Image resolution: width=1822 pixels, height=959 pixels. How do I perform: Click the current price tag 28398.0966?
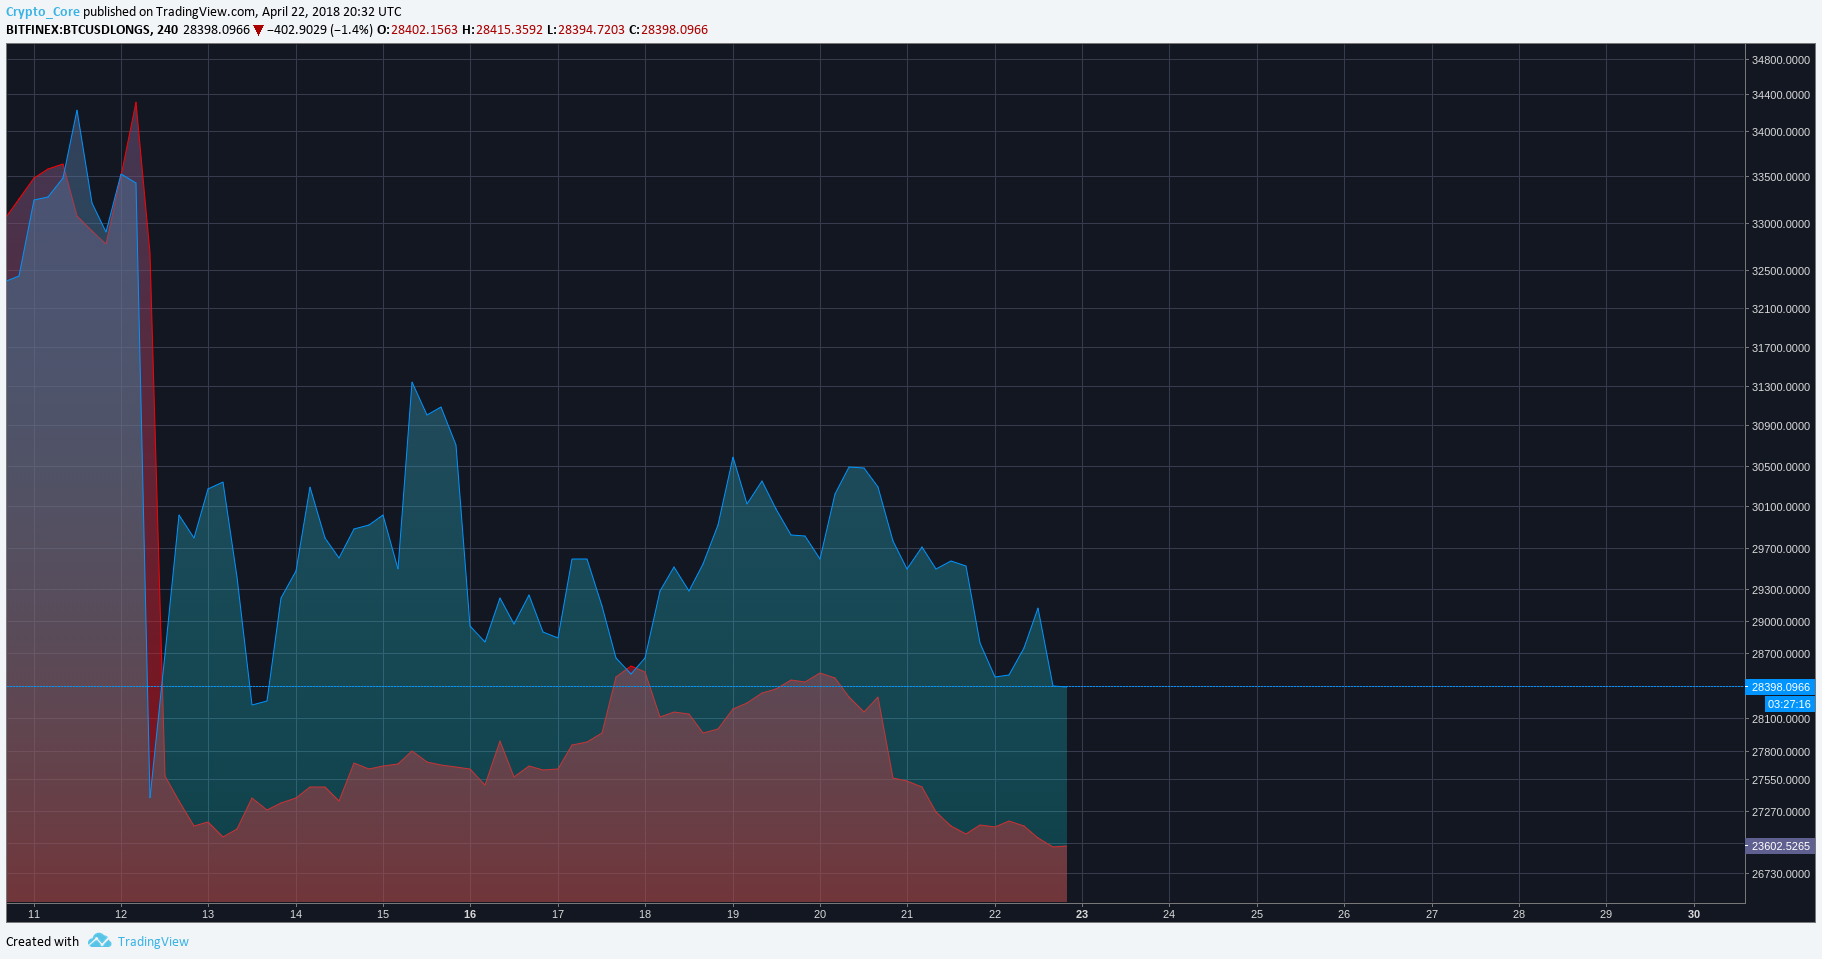coord(1781,687)
